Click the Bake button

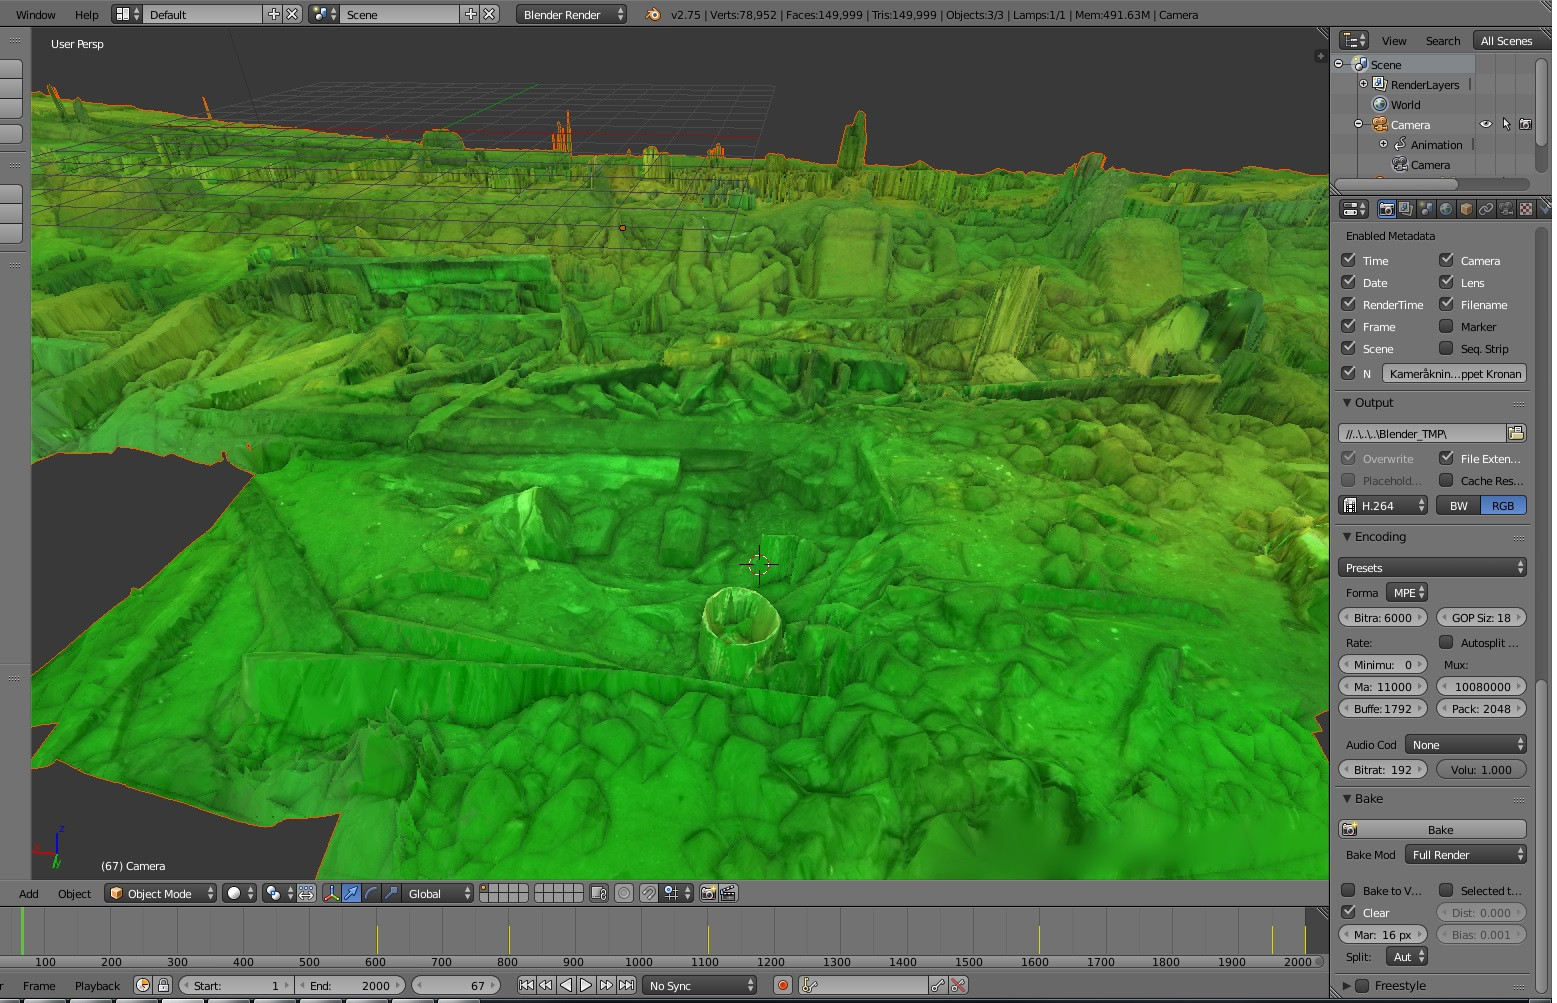pos(1432,829)
